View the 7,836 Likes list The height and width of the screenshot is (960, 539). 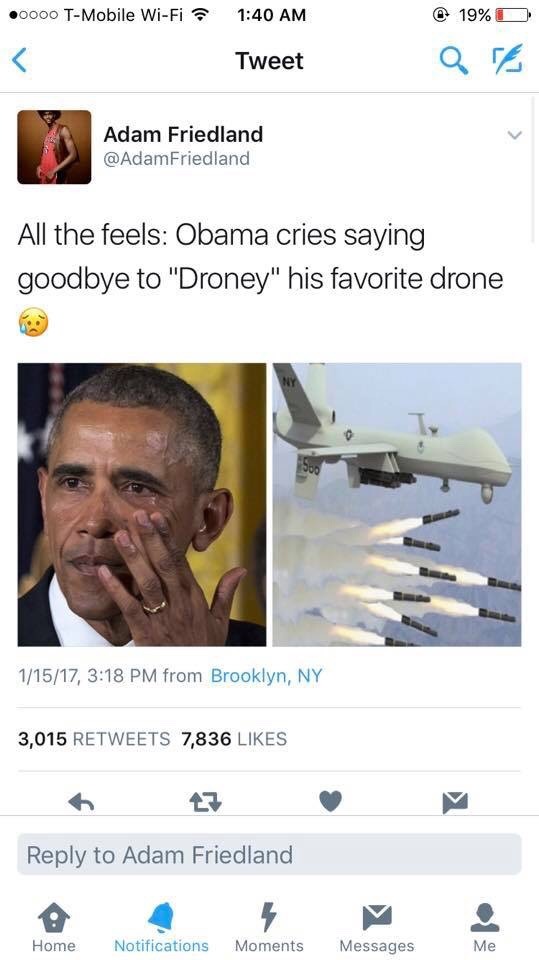234,739
